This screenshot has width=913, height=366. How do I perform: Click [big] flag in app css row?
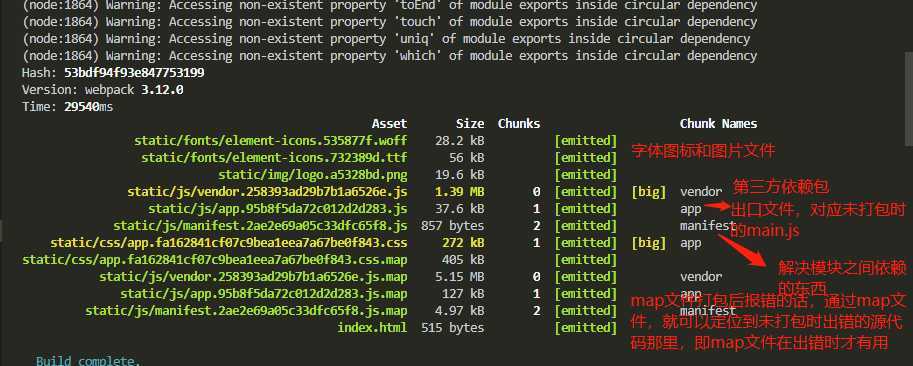point(648,242)
